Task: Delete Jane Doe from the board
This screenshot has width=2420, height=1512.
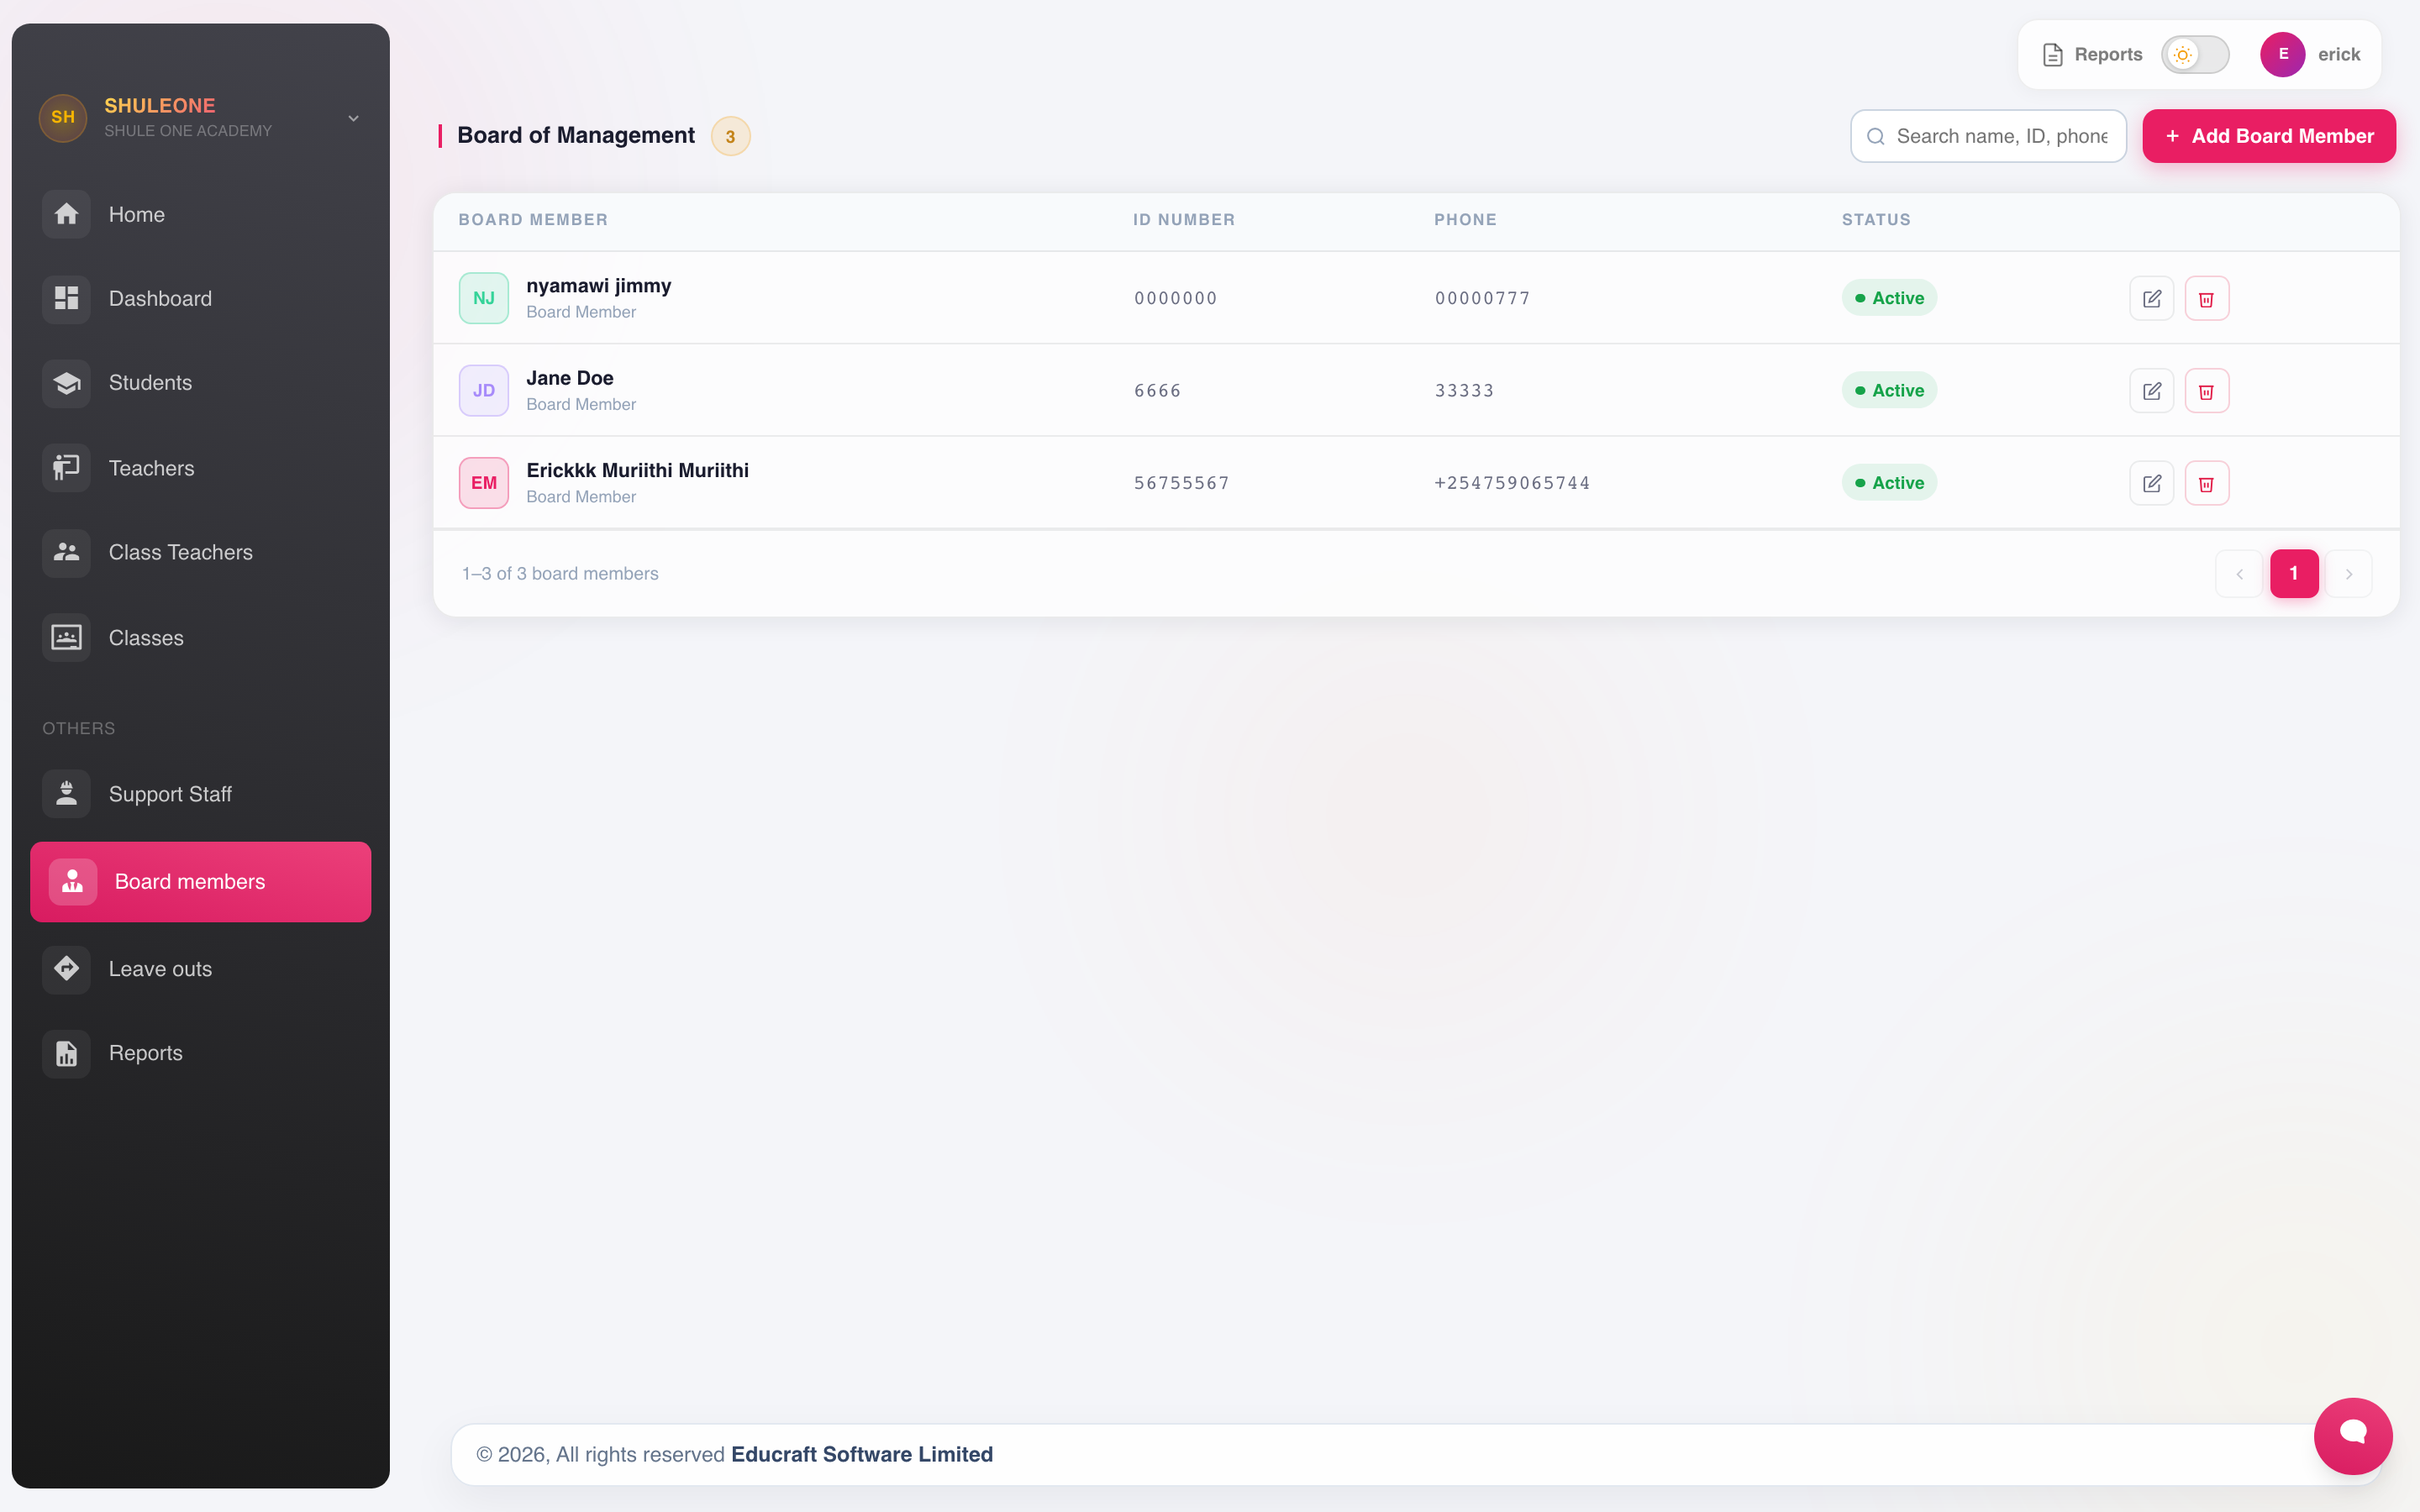Action: pos(2207,390)
